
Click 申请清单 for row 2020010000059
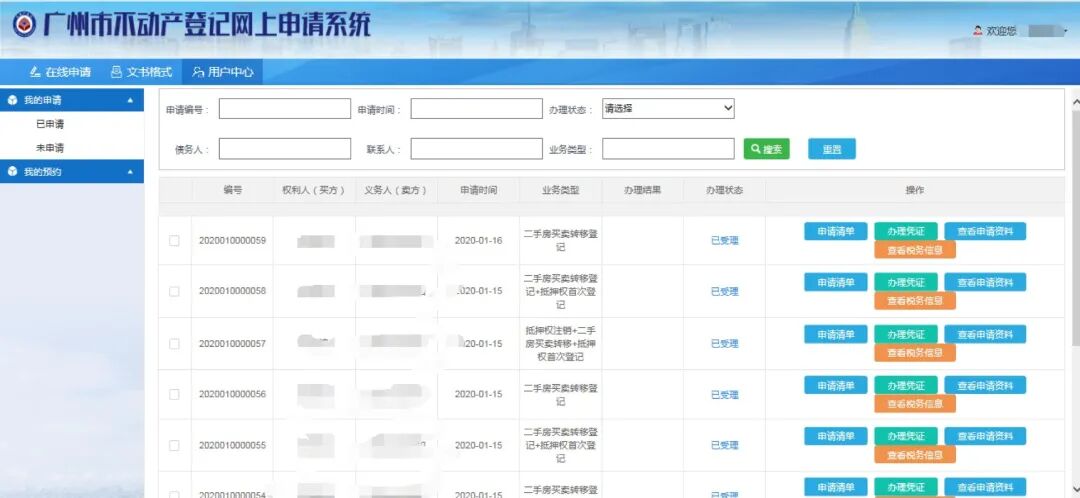[x=835, y=231]
